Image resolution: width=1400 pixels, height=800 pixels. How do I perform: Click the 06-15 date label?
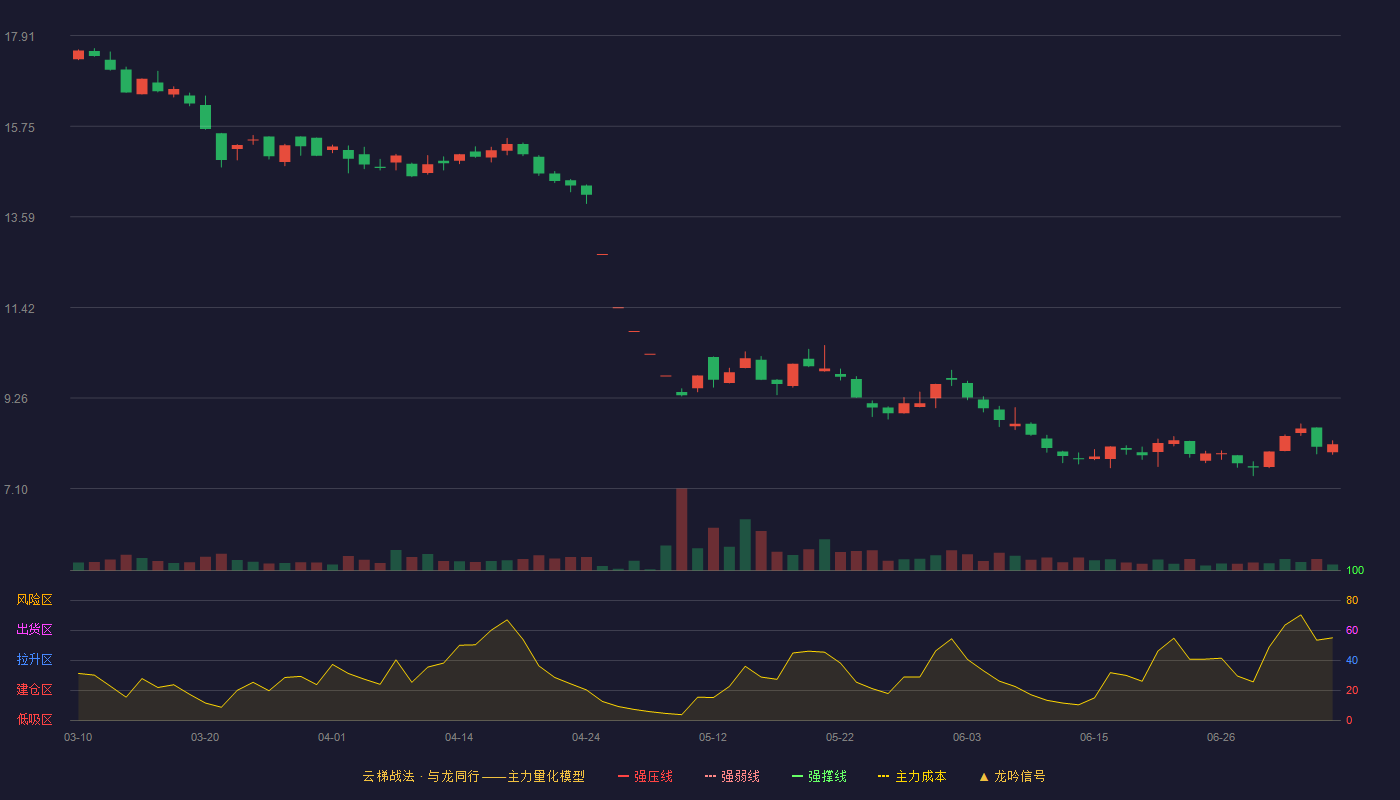click(1094, 737)
